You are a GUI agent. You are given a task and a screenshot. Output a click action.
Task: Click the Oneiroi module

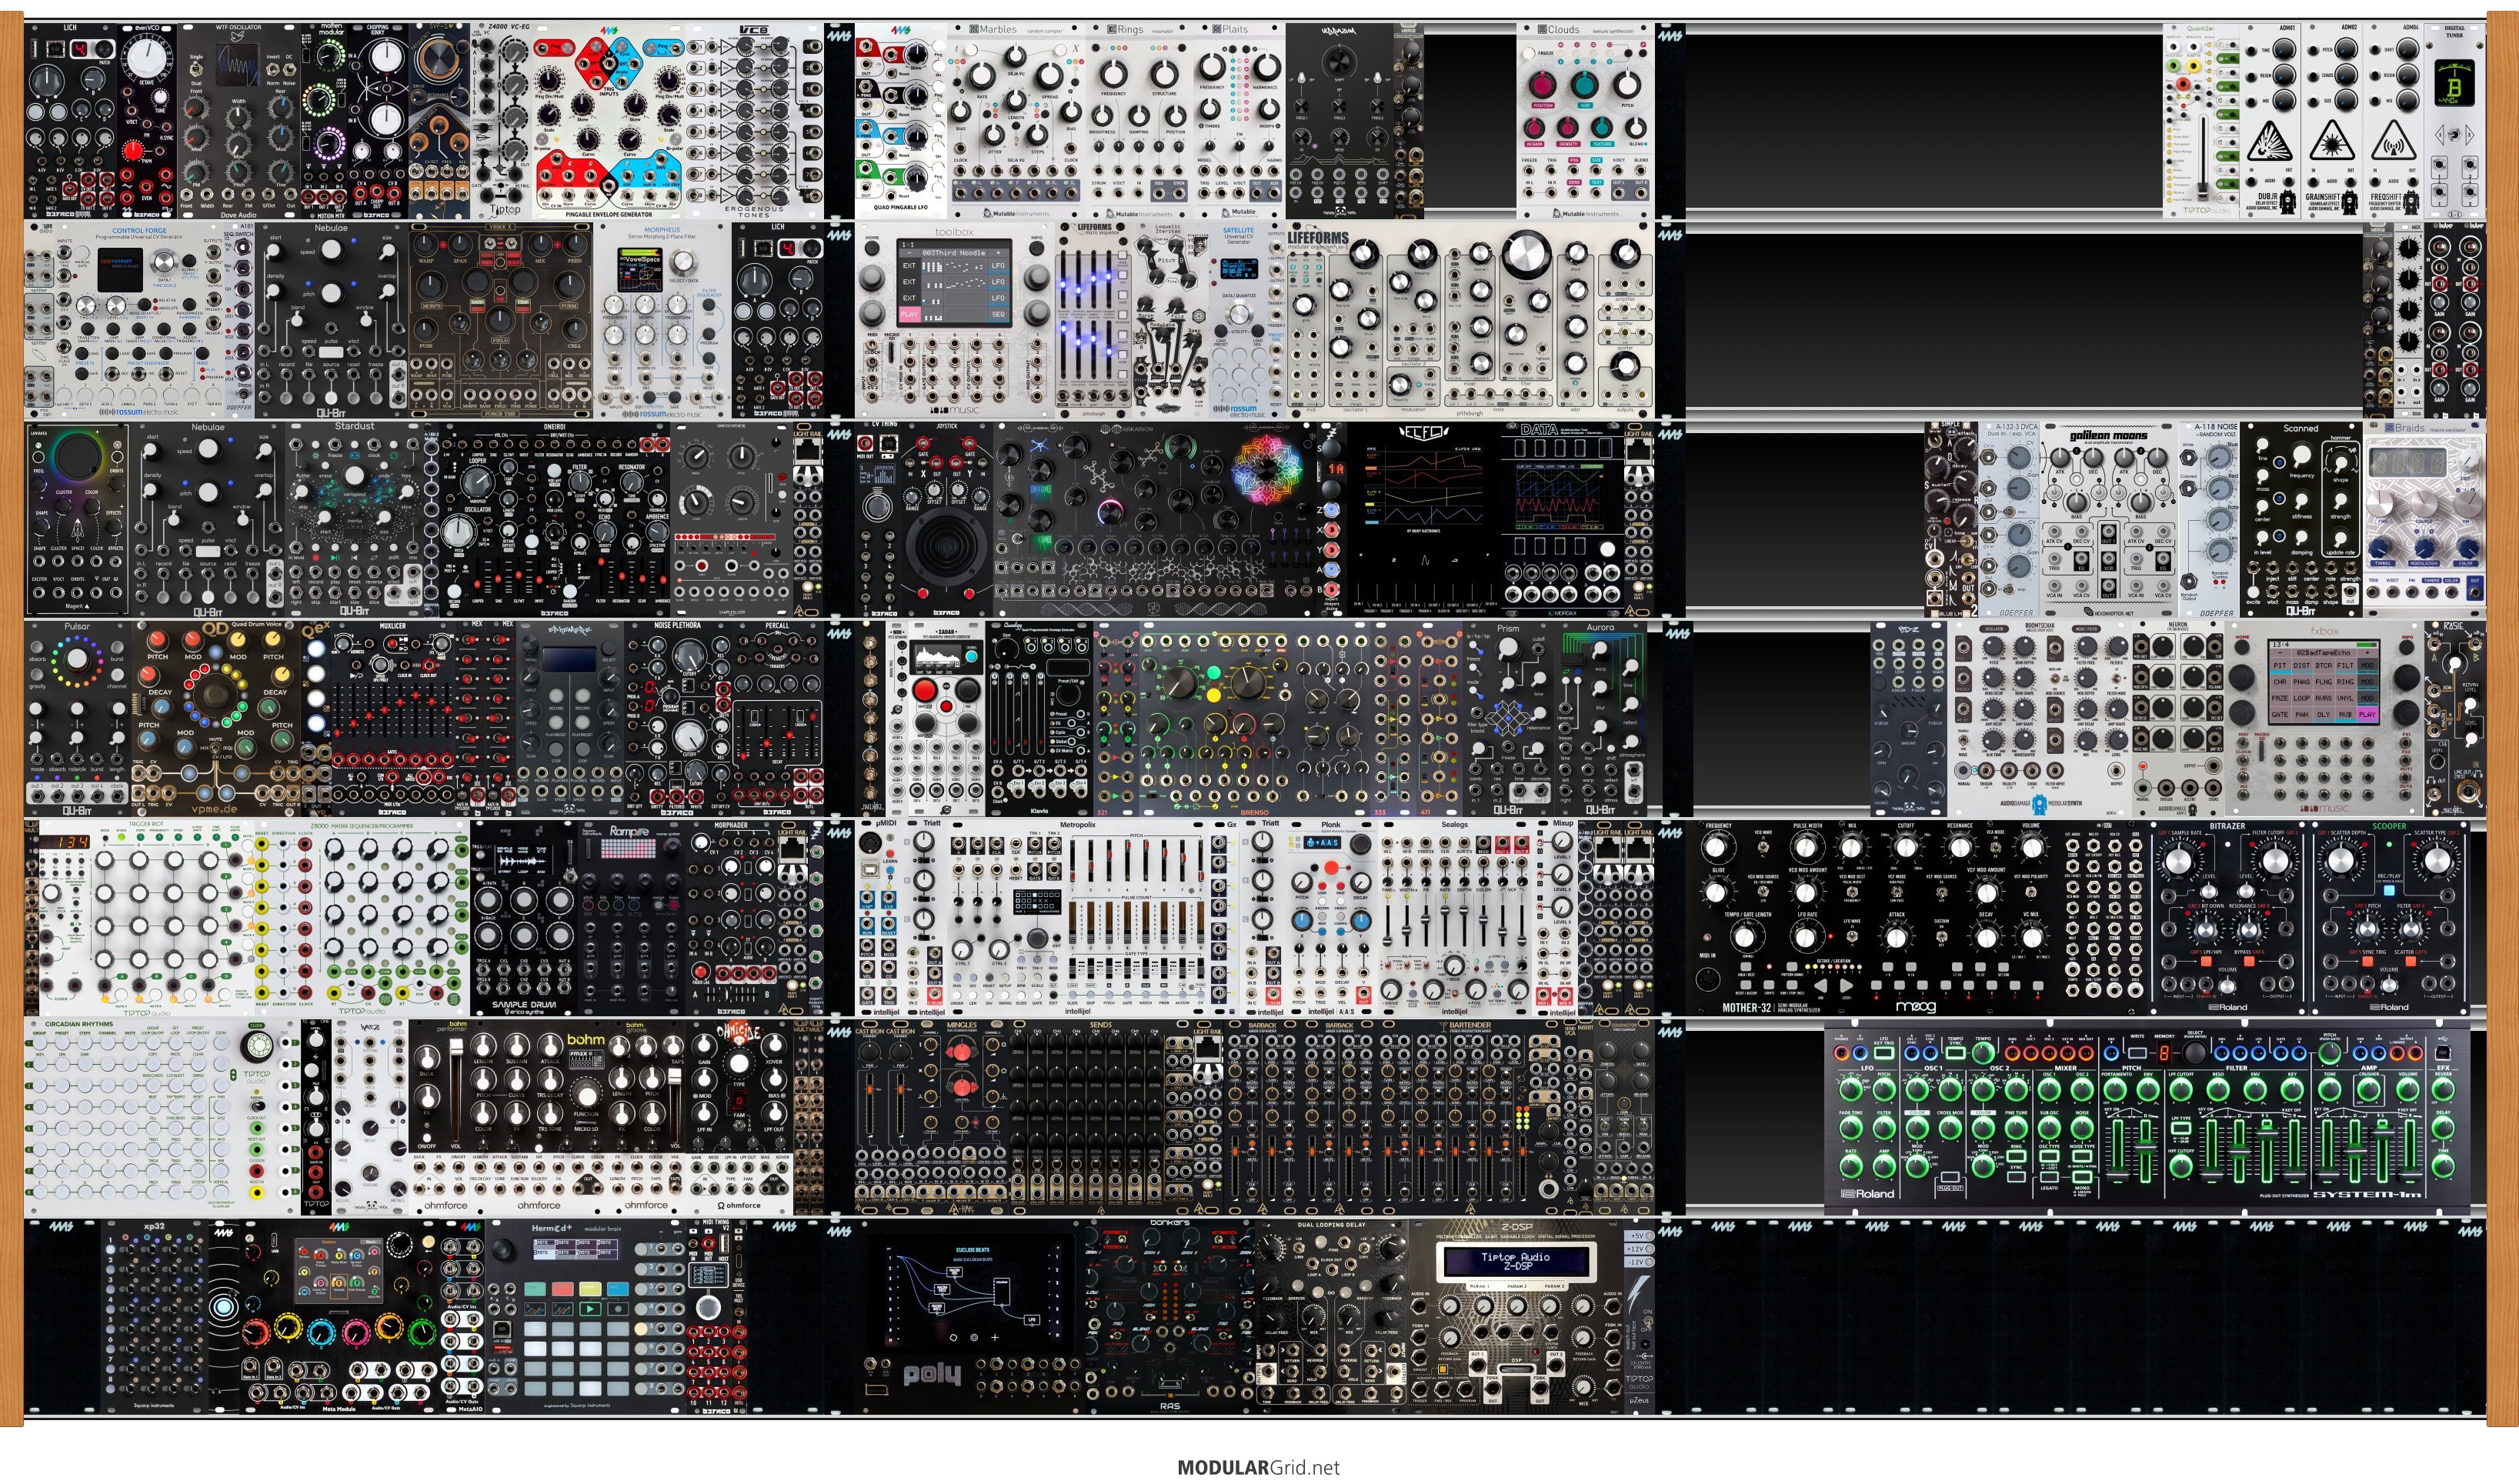click(556, 519)
